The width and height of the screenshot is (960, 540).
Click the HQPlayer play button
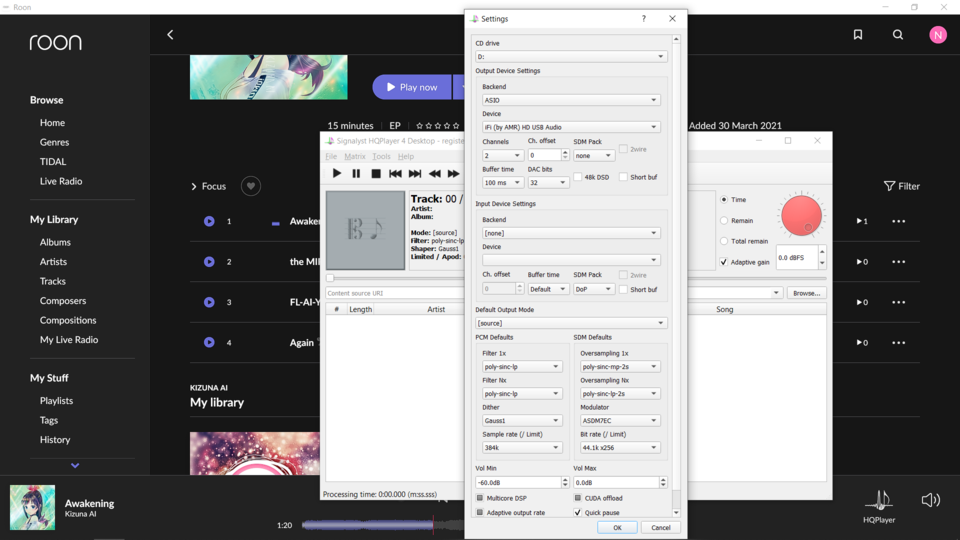336,174
